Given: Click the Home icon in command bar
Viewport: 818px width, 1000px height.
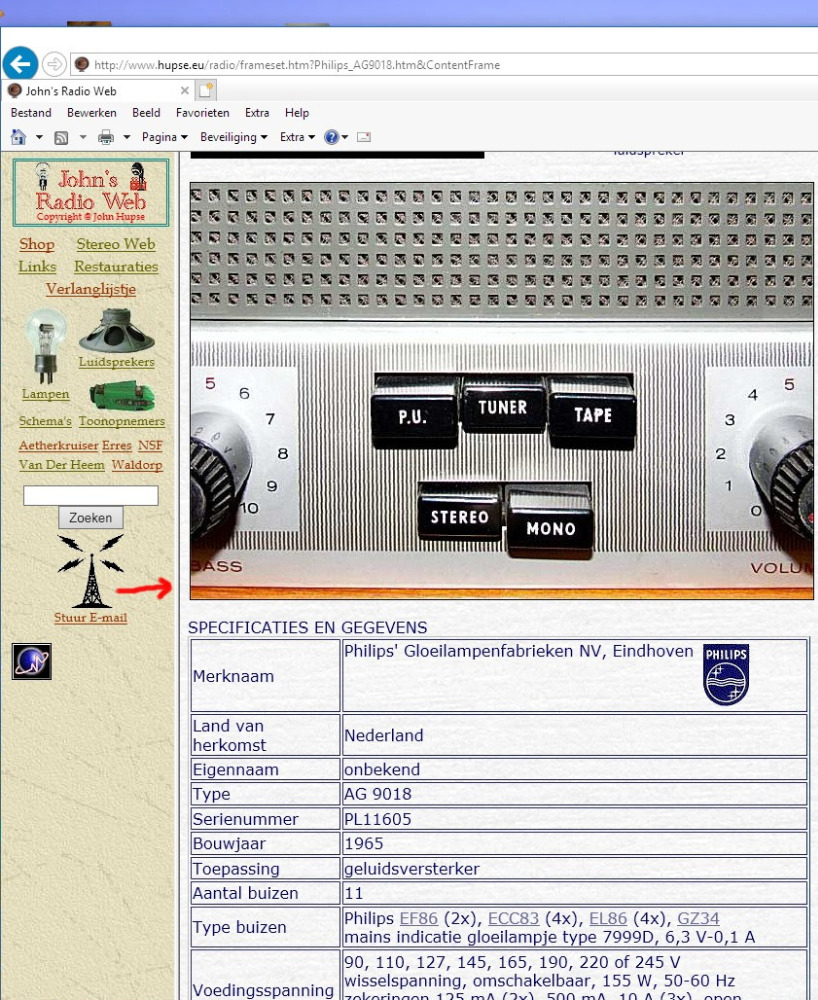Looking at the screenshot, I should coord(18,137).
